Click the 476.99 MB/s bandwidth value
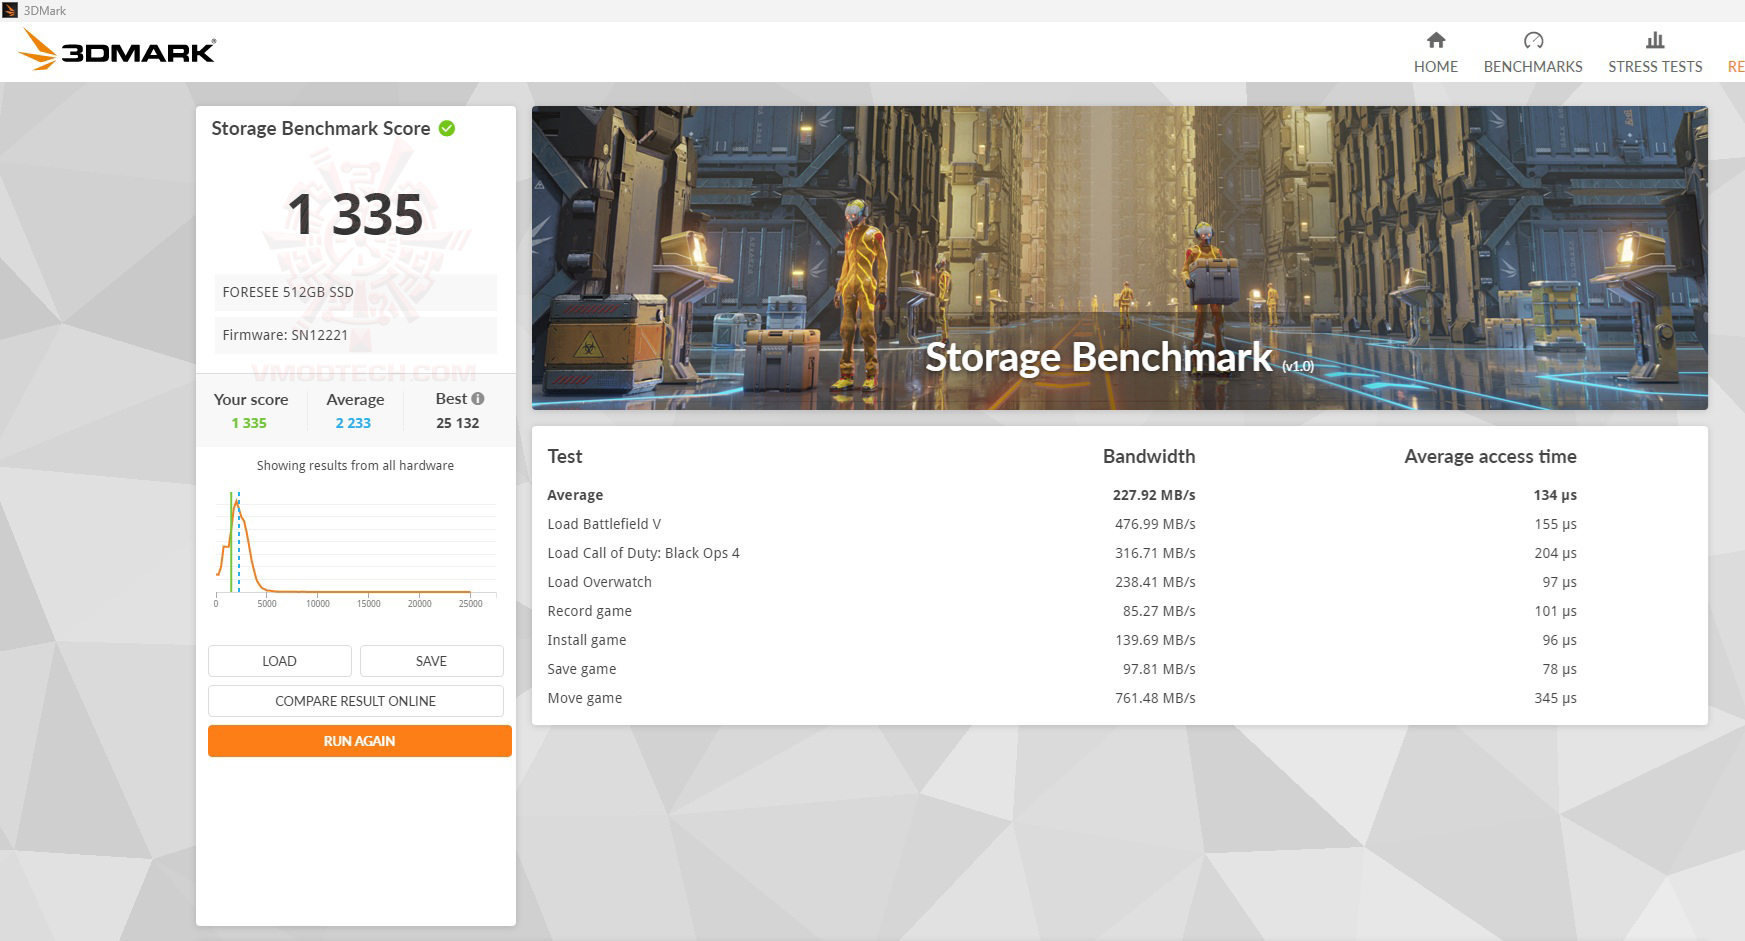Viewport: 1745px width, 941px height. tap(1155, 524)
